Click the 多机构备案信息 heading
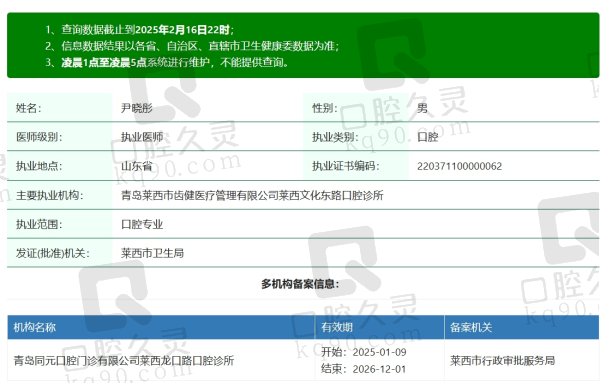Viewport: 600px width, 384px height. coord(300,284)
